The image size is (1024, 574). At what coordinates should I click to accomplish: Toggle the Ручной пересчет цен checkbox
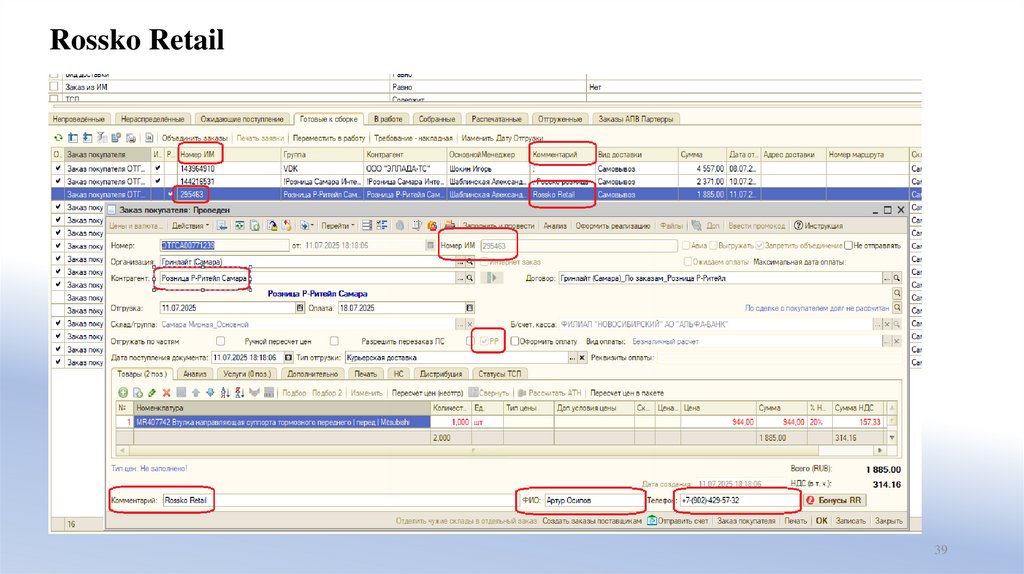click(334, 341)
